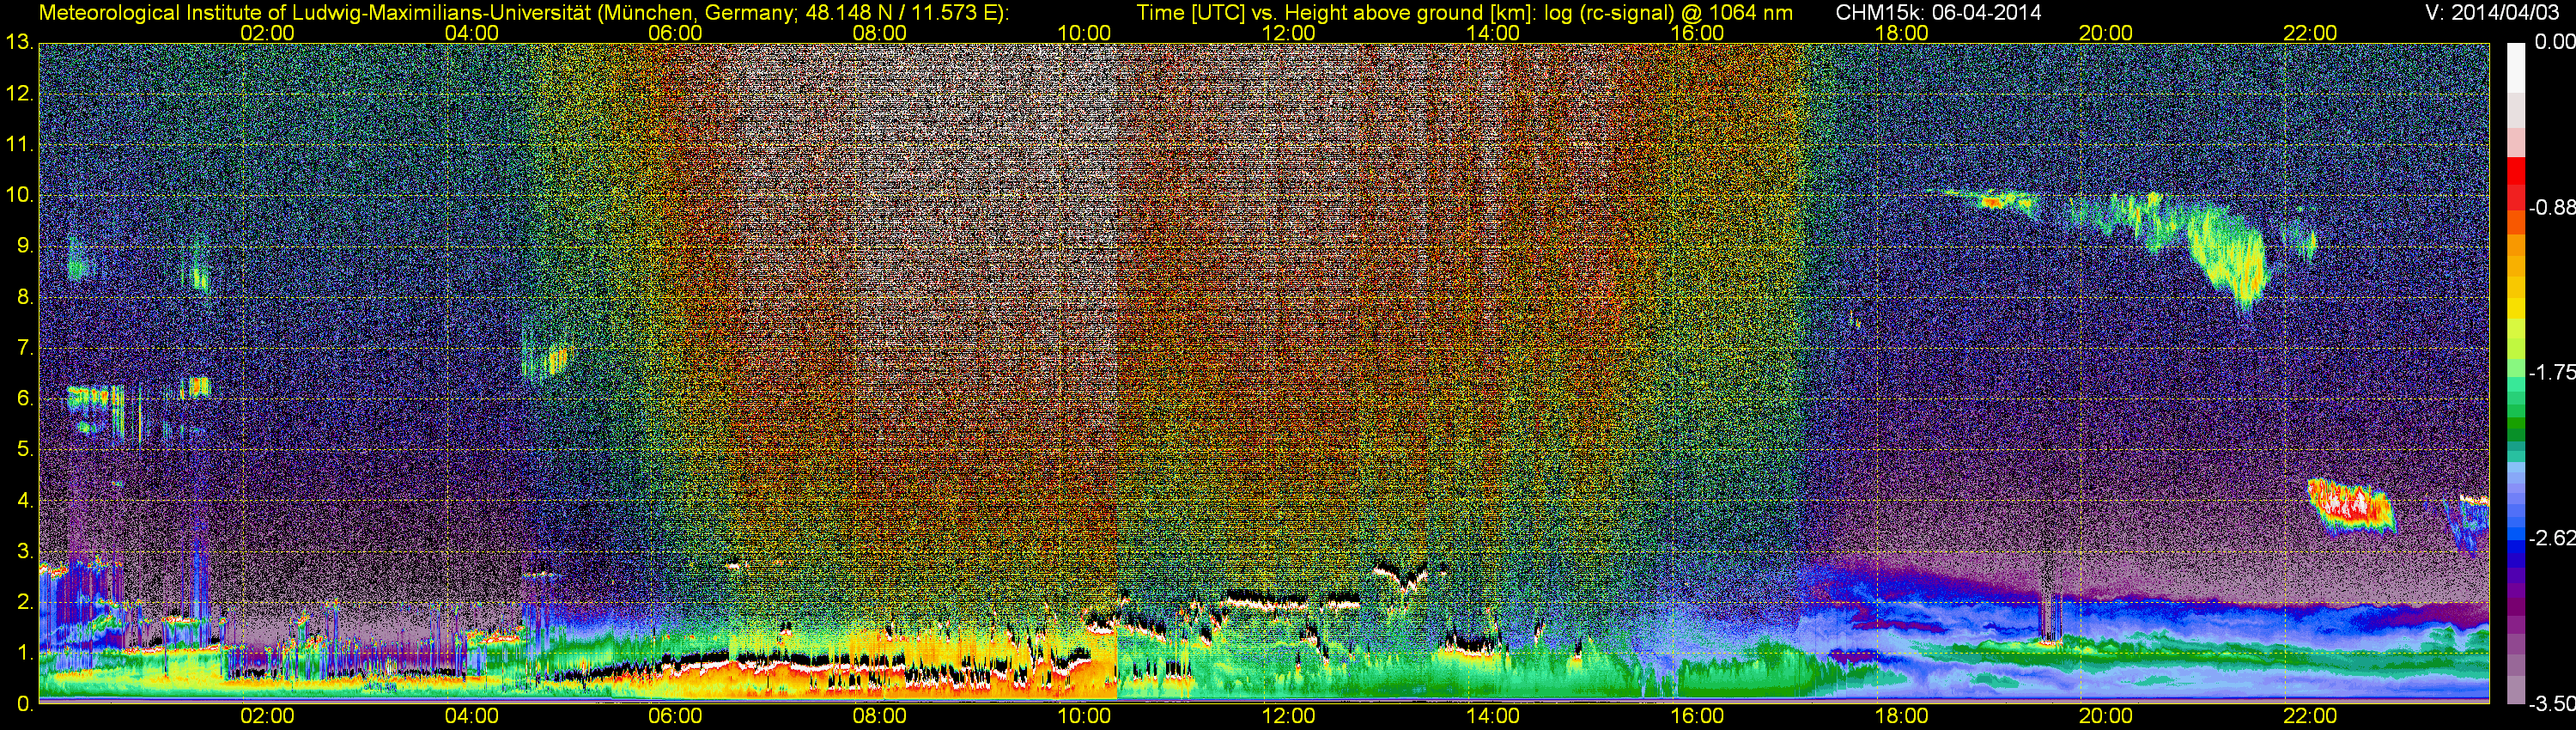2576x730 pixels.
Task: Click the 06:00 label on the top time axis
Action: point(675,33)
